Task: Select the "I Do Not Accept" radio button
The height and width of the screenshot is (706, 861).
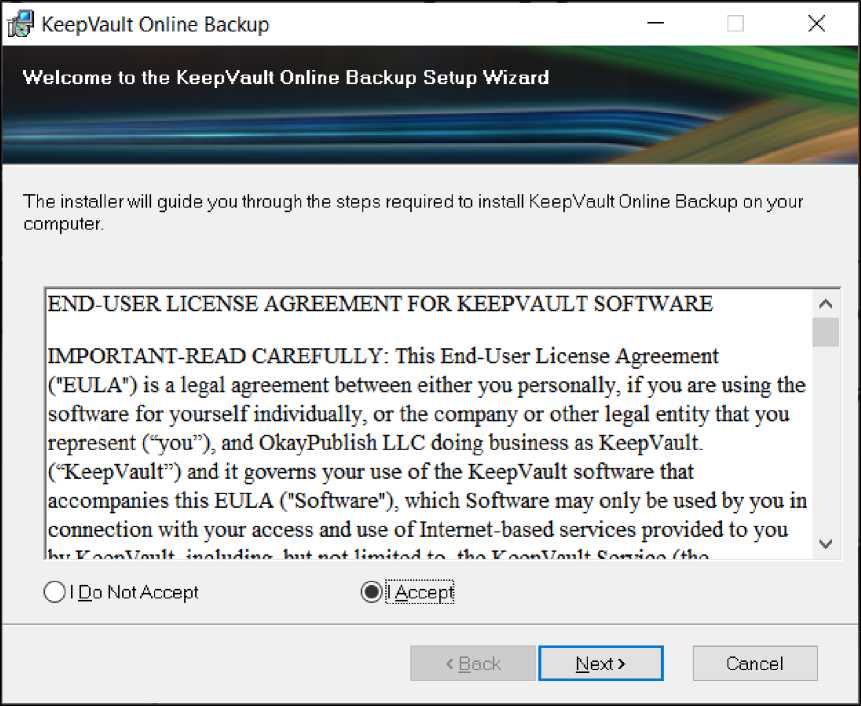Action: point(55,593)
